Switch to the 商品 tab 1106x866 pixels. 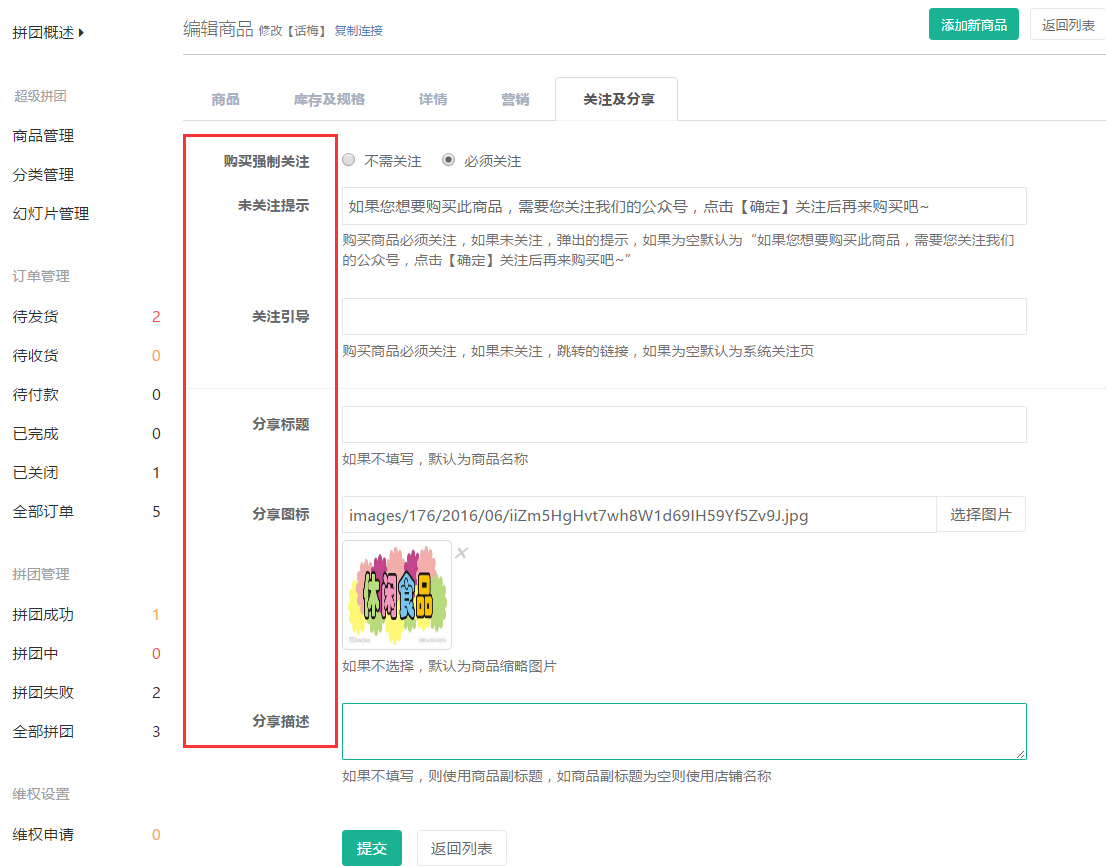tap(225, 99)
